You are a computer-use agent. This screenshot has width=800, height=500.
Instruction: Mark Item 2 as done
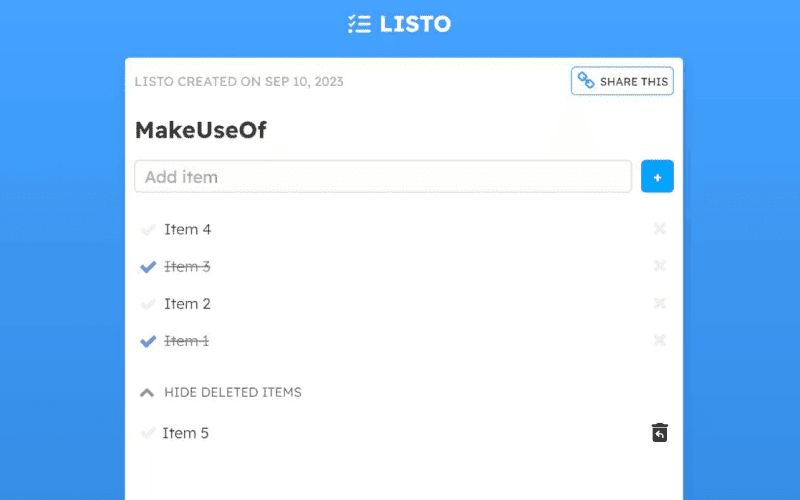[x=148, y=304]
